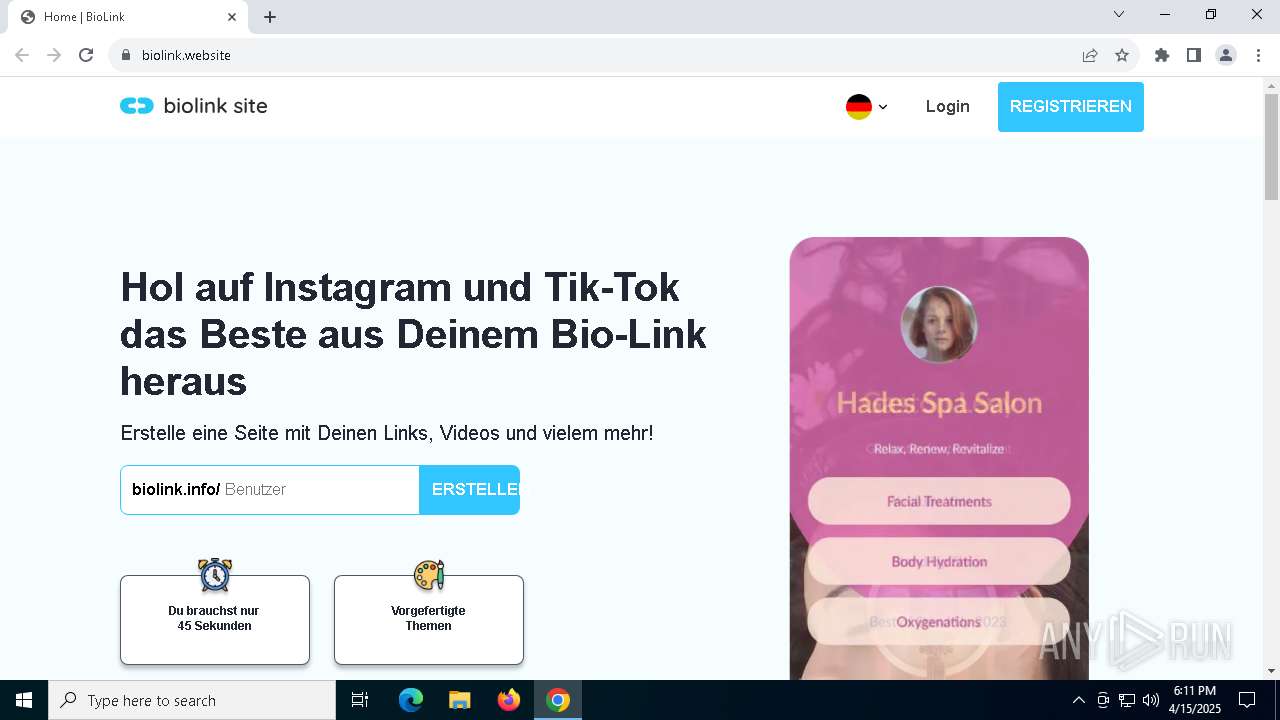Click the taskbar search box
Screen dimensions: 1280x720
[192, 700]
